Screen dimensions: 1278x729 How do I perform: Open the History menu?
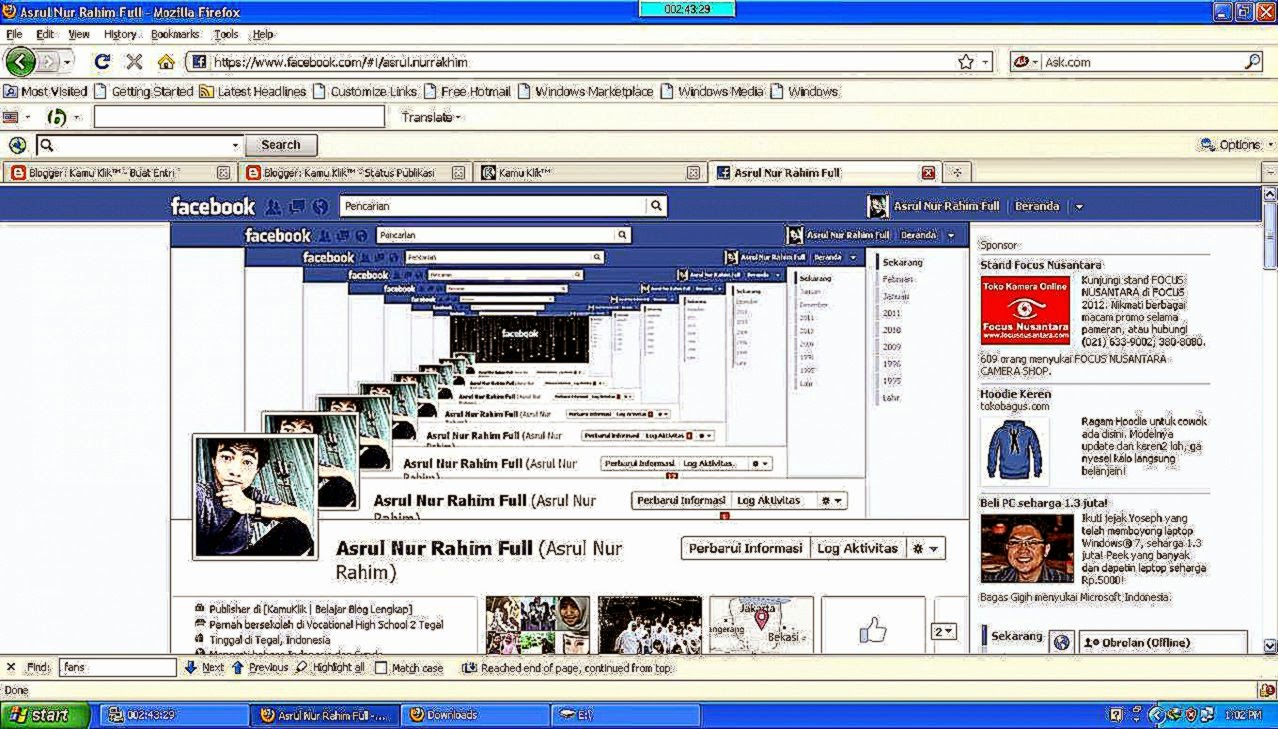click(x=120, y=34)
